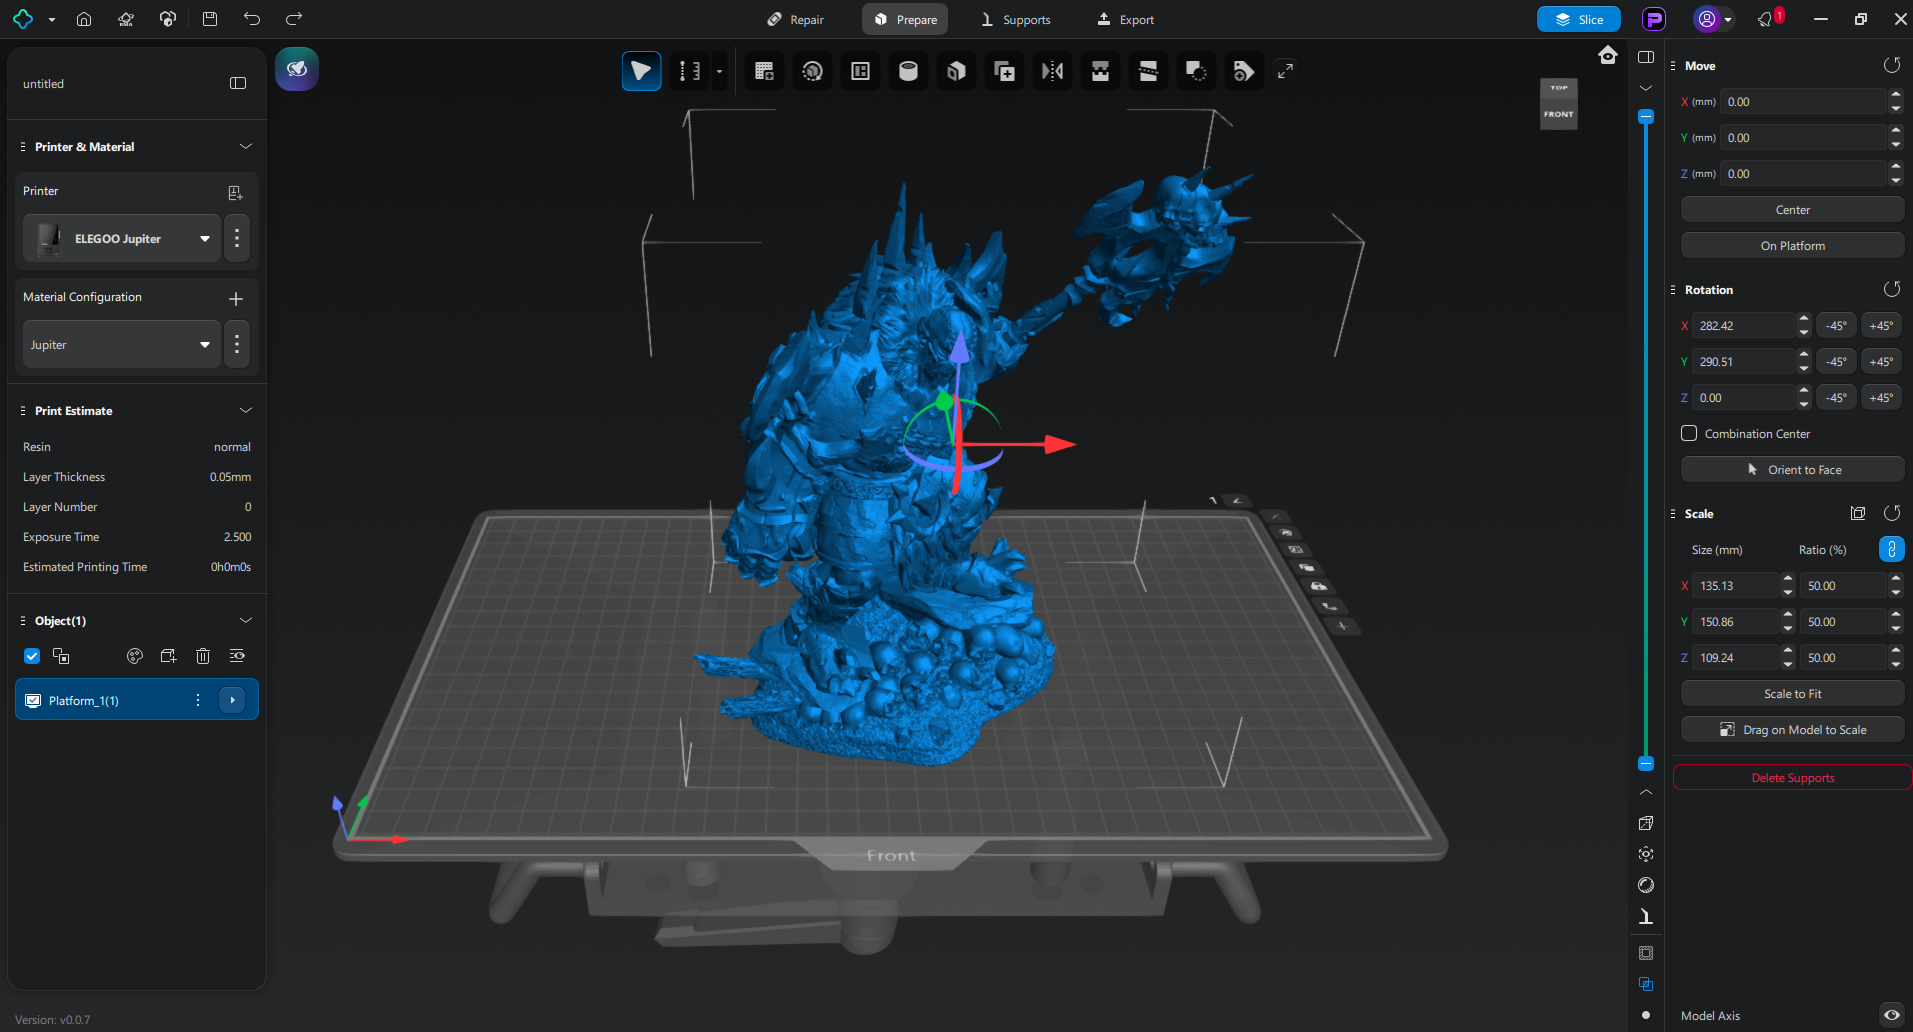Screen dimensions: 1913x1032
Task: Click the layer slider bottom handle
Action: tap(1646, 764)
